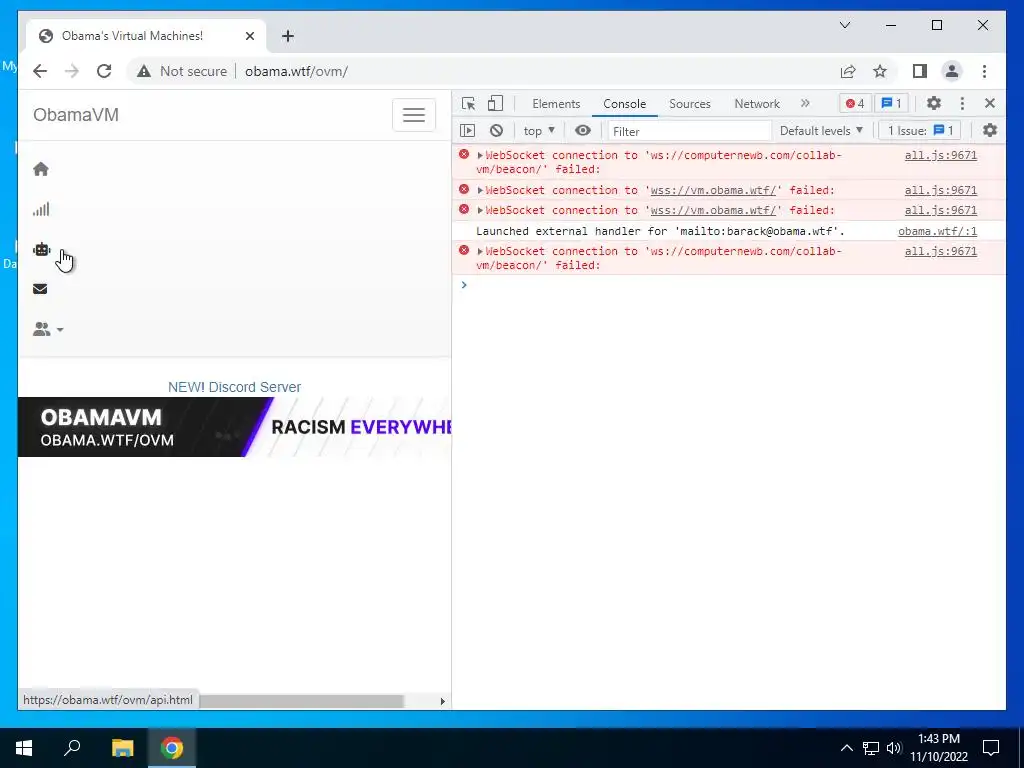This screenshot has width=1024, height=768.
Task: Open the tab search dropdown
Action: click(x=844, y=25)
